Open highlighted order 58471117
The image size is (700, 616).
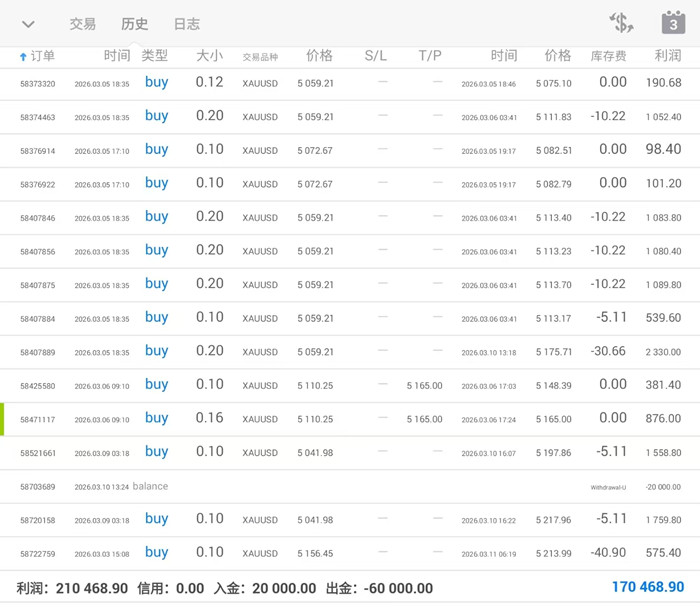350,419
